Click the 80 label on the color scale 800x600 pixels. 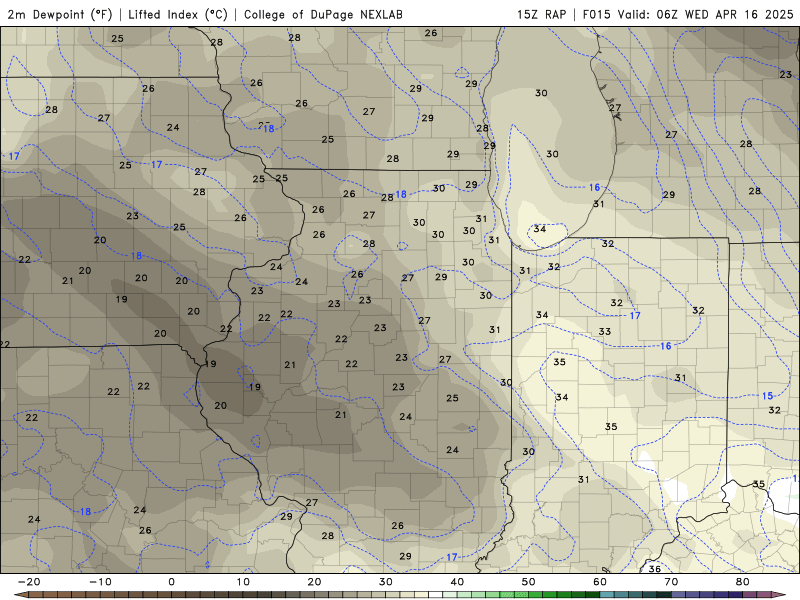pyautogui.click(x=743, y=582)
